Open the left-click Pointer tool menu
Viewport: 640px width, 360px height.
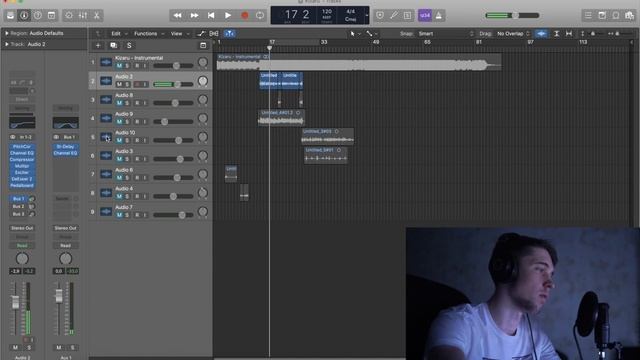pyautogui.click(x=354, y=33)
